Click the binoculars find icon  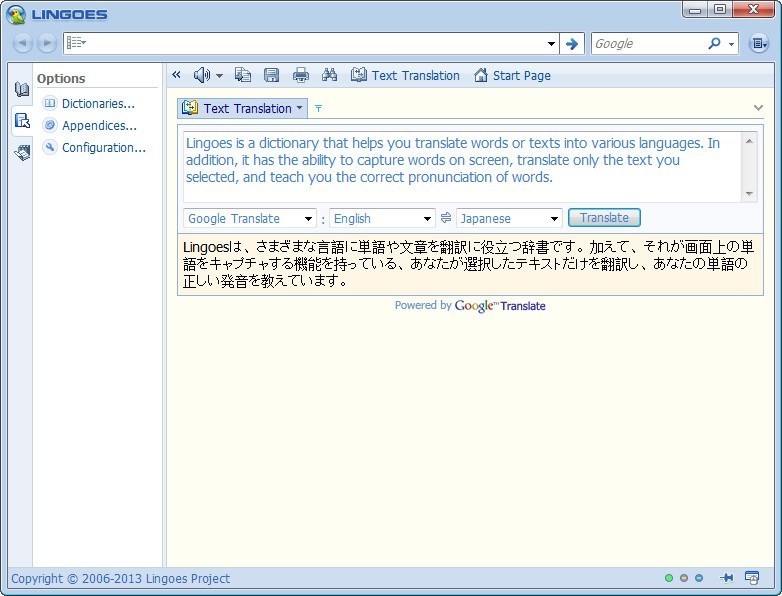[329, 75]
